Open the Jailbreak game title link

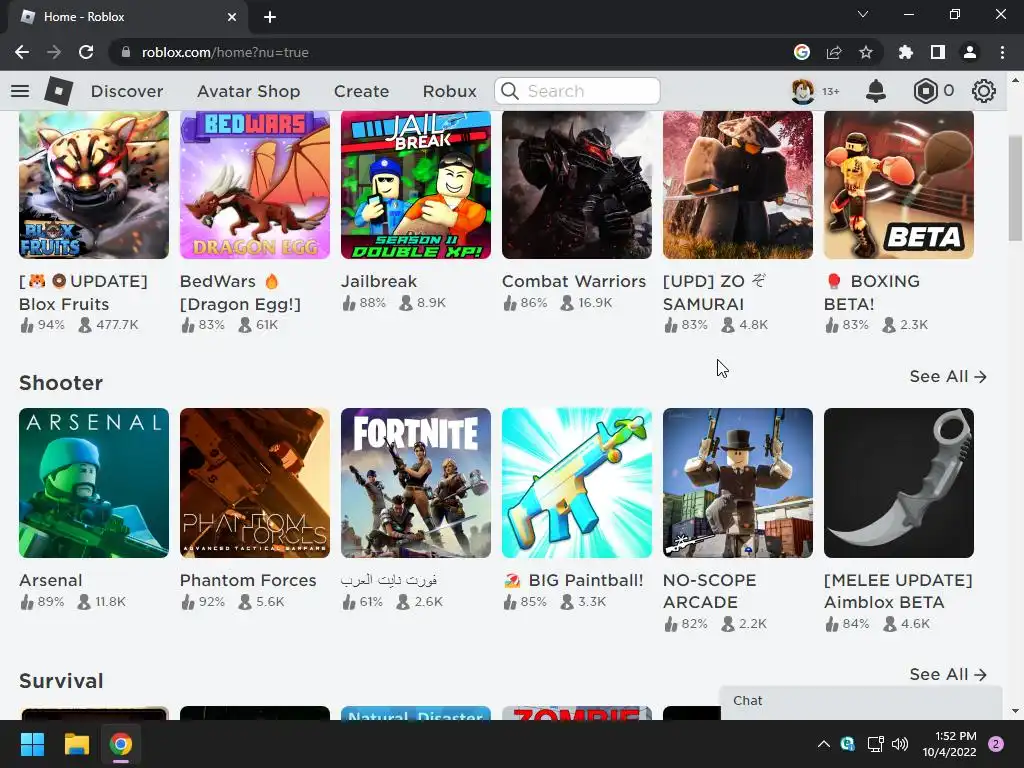click(x=379, y=281)
